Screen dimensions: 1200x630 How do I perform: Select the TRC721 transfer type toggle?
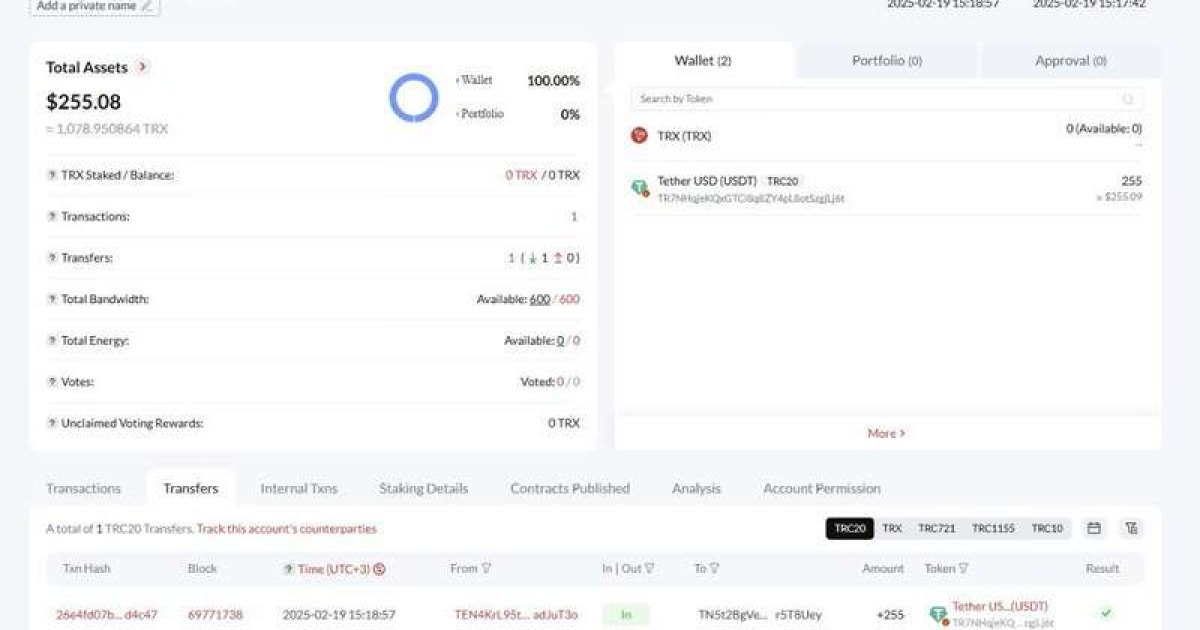tap(937, 528)
